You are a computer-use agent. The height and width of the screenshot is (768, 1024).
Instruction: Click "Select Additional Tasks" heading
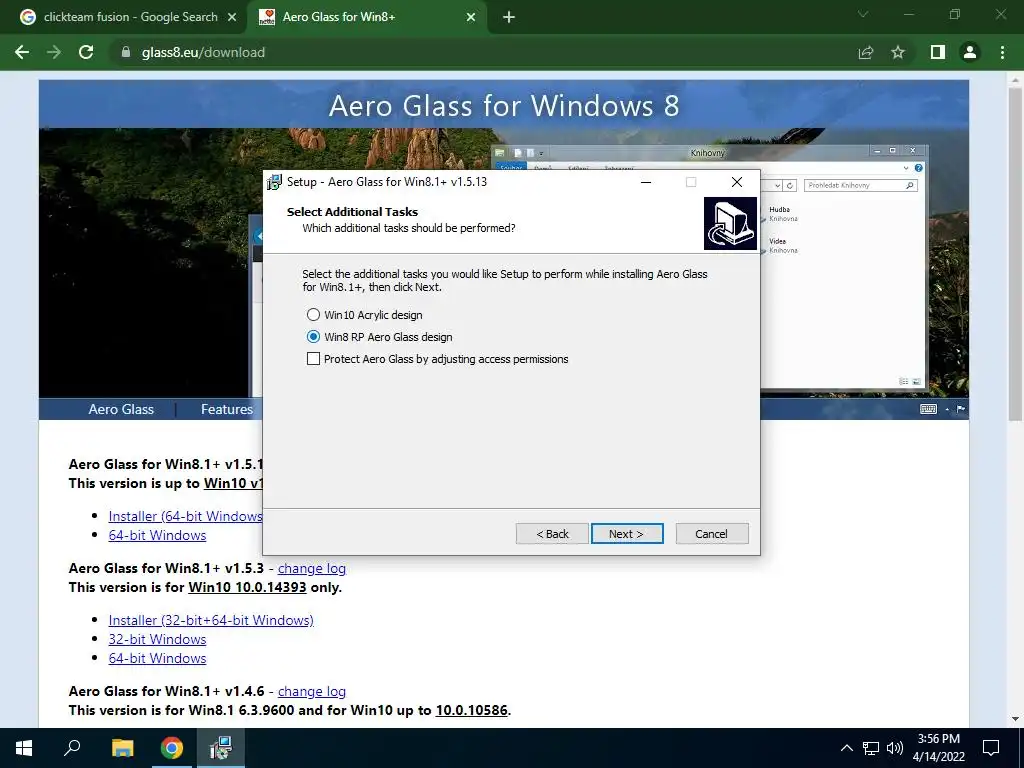coord(352,212)
